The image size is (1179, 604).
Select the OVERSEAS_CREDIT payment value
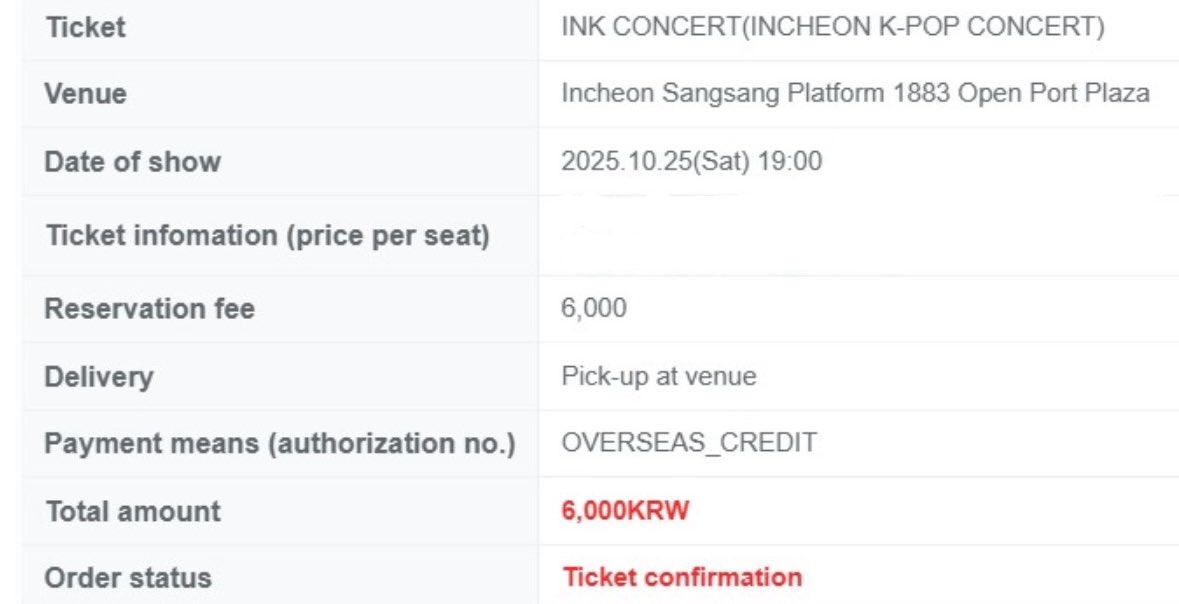pos(689,443)
